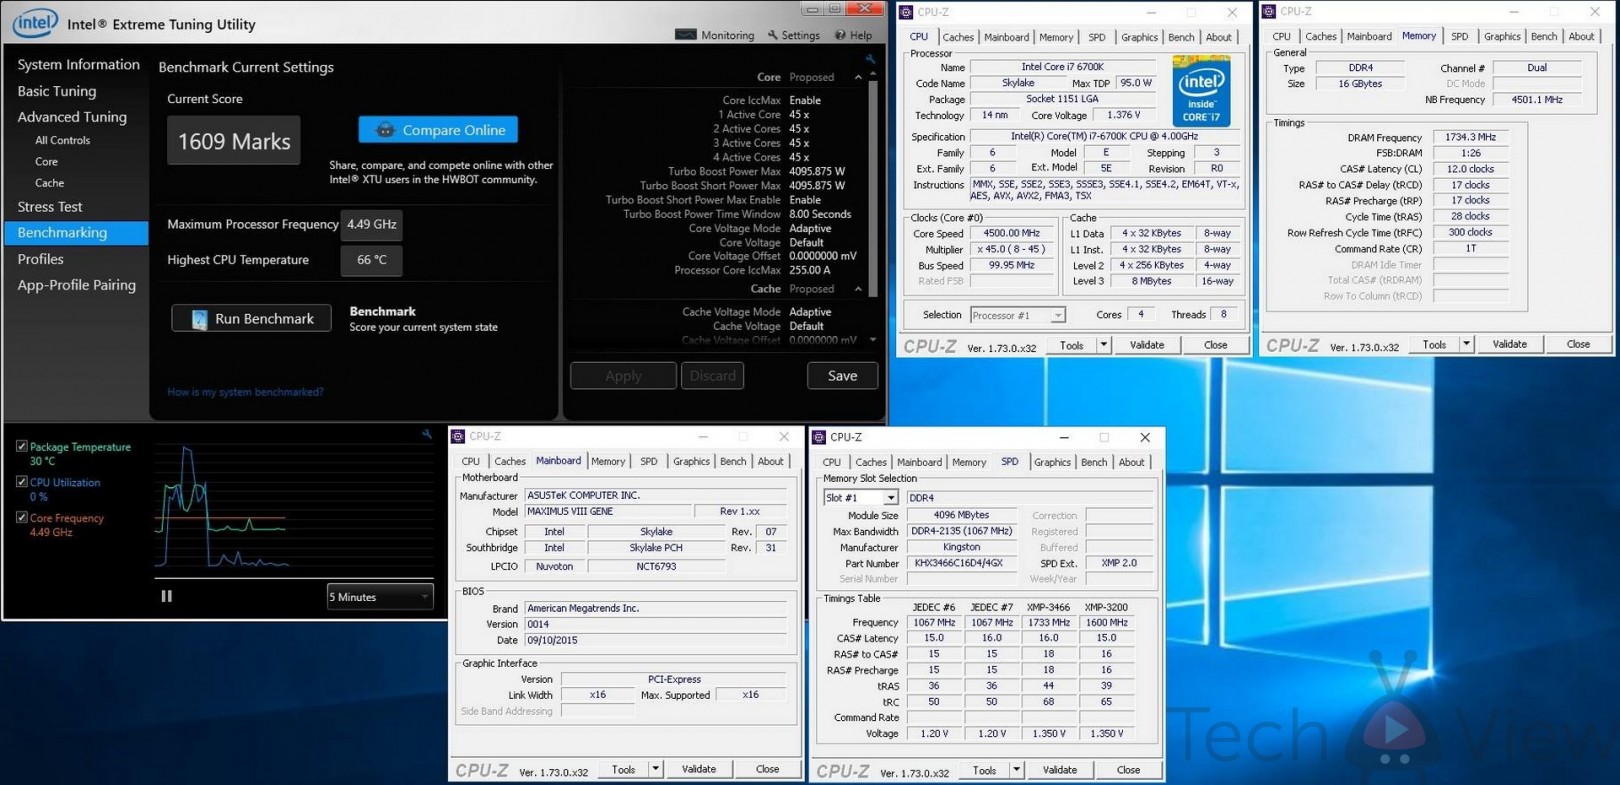This screenshot has height=785, width=1620.
Task: Click the MAXIMUS VIII GENE model field
Action: [610, 511]
